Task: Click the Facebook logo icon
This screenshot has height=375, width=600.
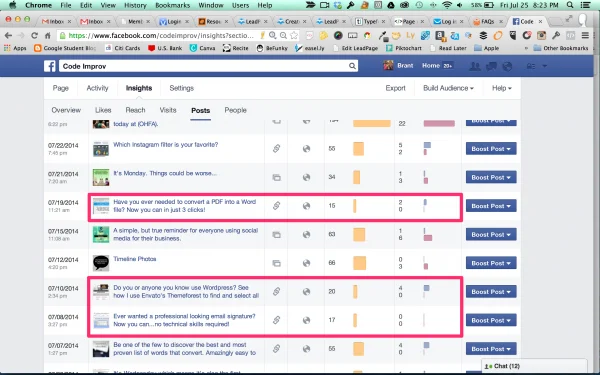Action: point(50,66)
